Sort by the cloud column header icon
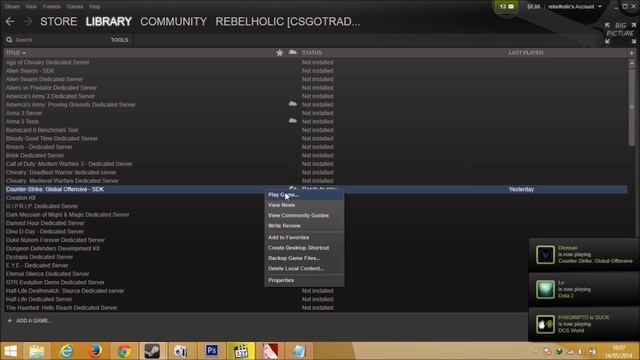Screen dimensions: 640x360 click(293, 52)
